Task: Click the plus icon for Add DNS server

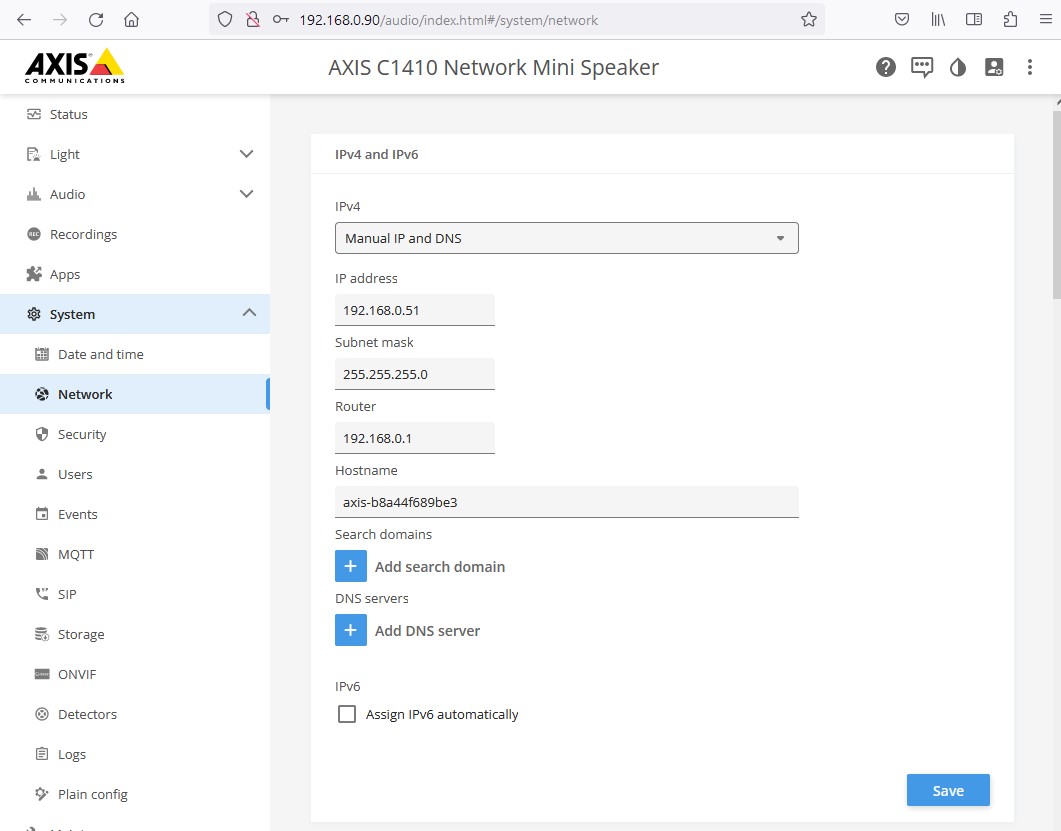Action: [x=351, y=631]
